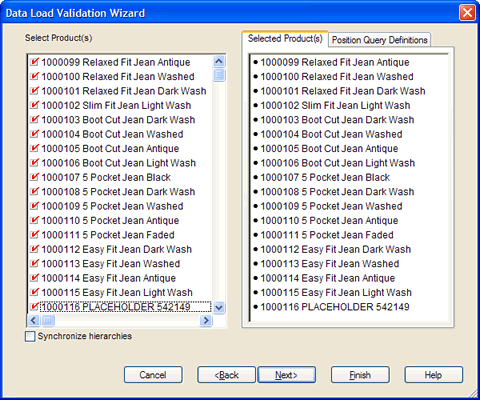
Task: Select 1000104 Boot Cut Jean Washed in Selected Products
Action: coord(328,134)
